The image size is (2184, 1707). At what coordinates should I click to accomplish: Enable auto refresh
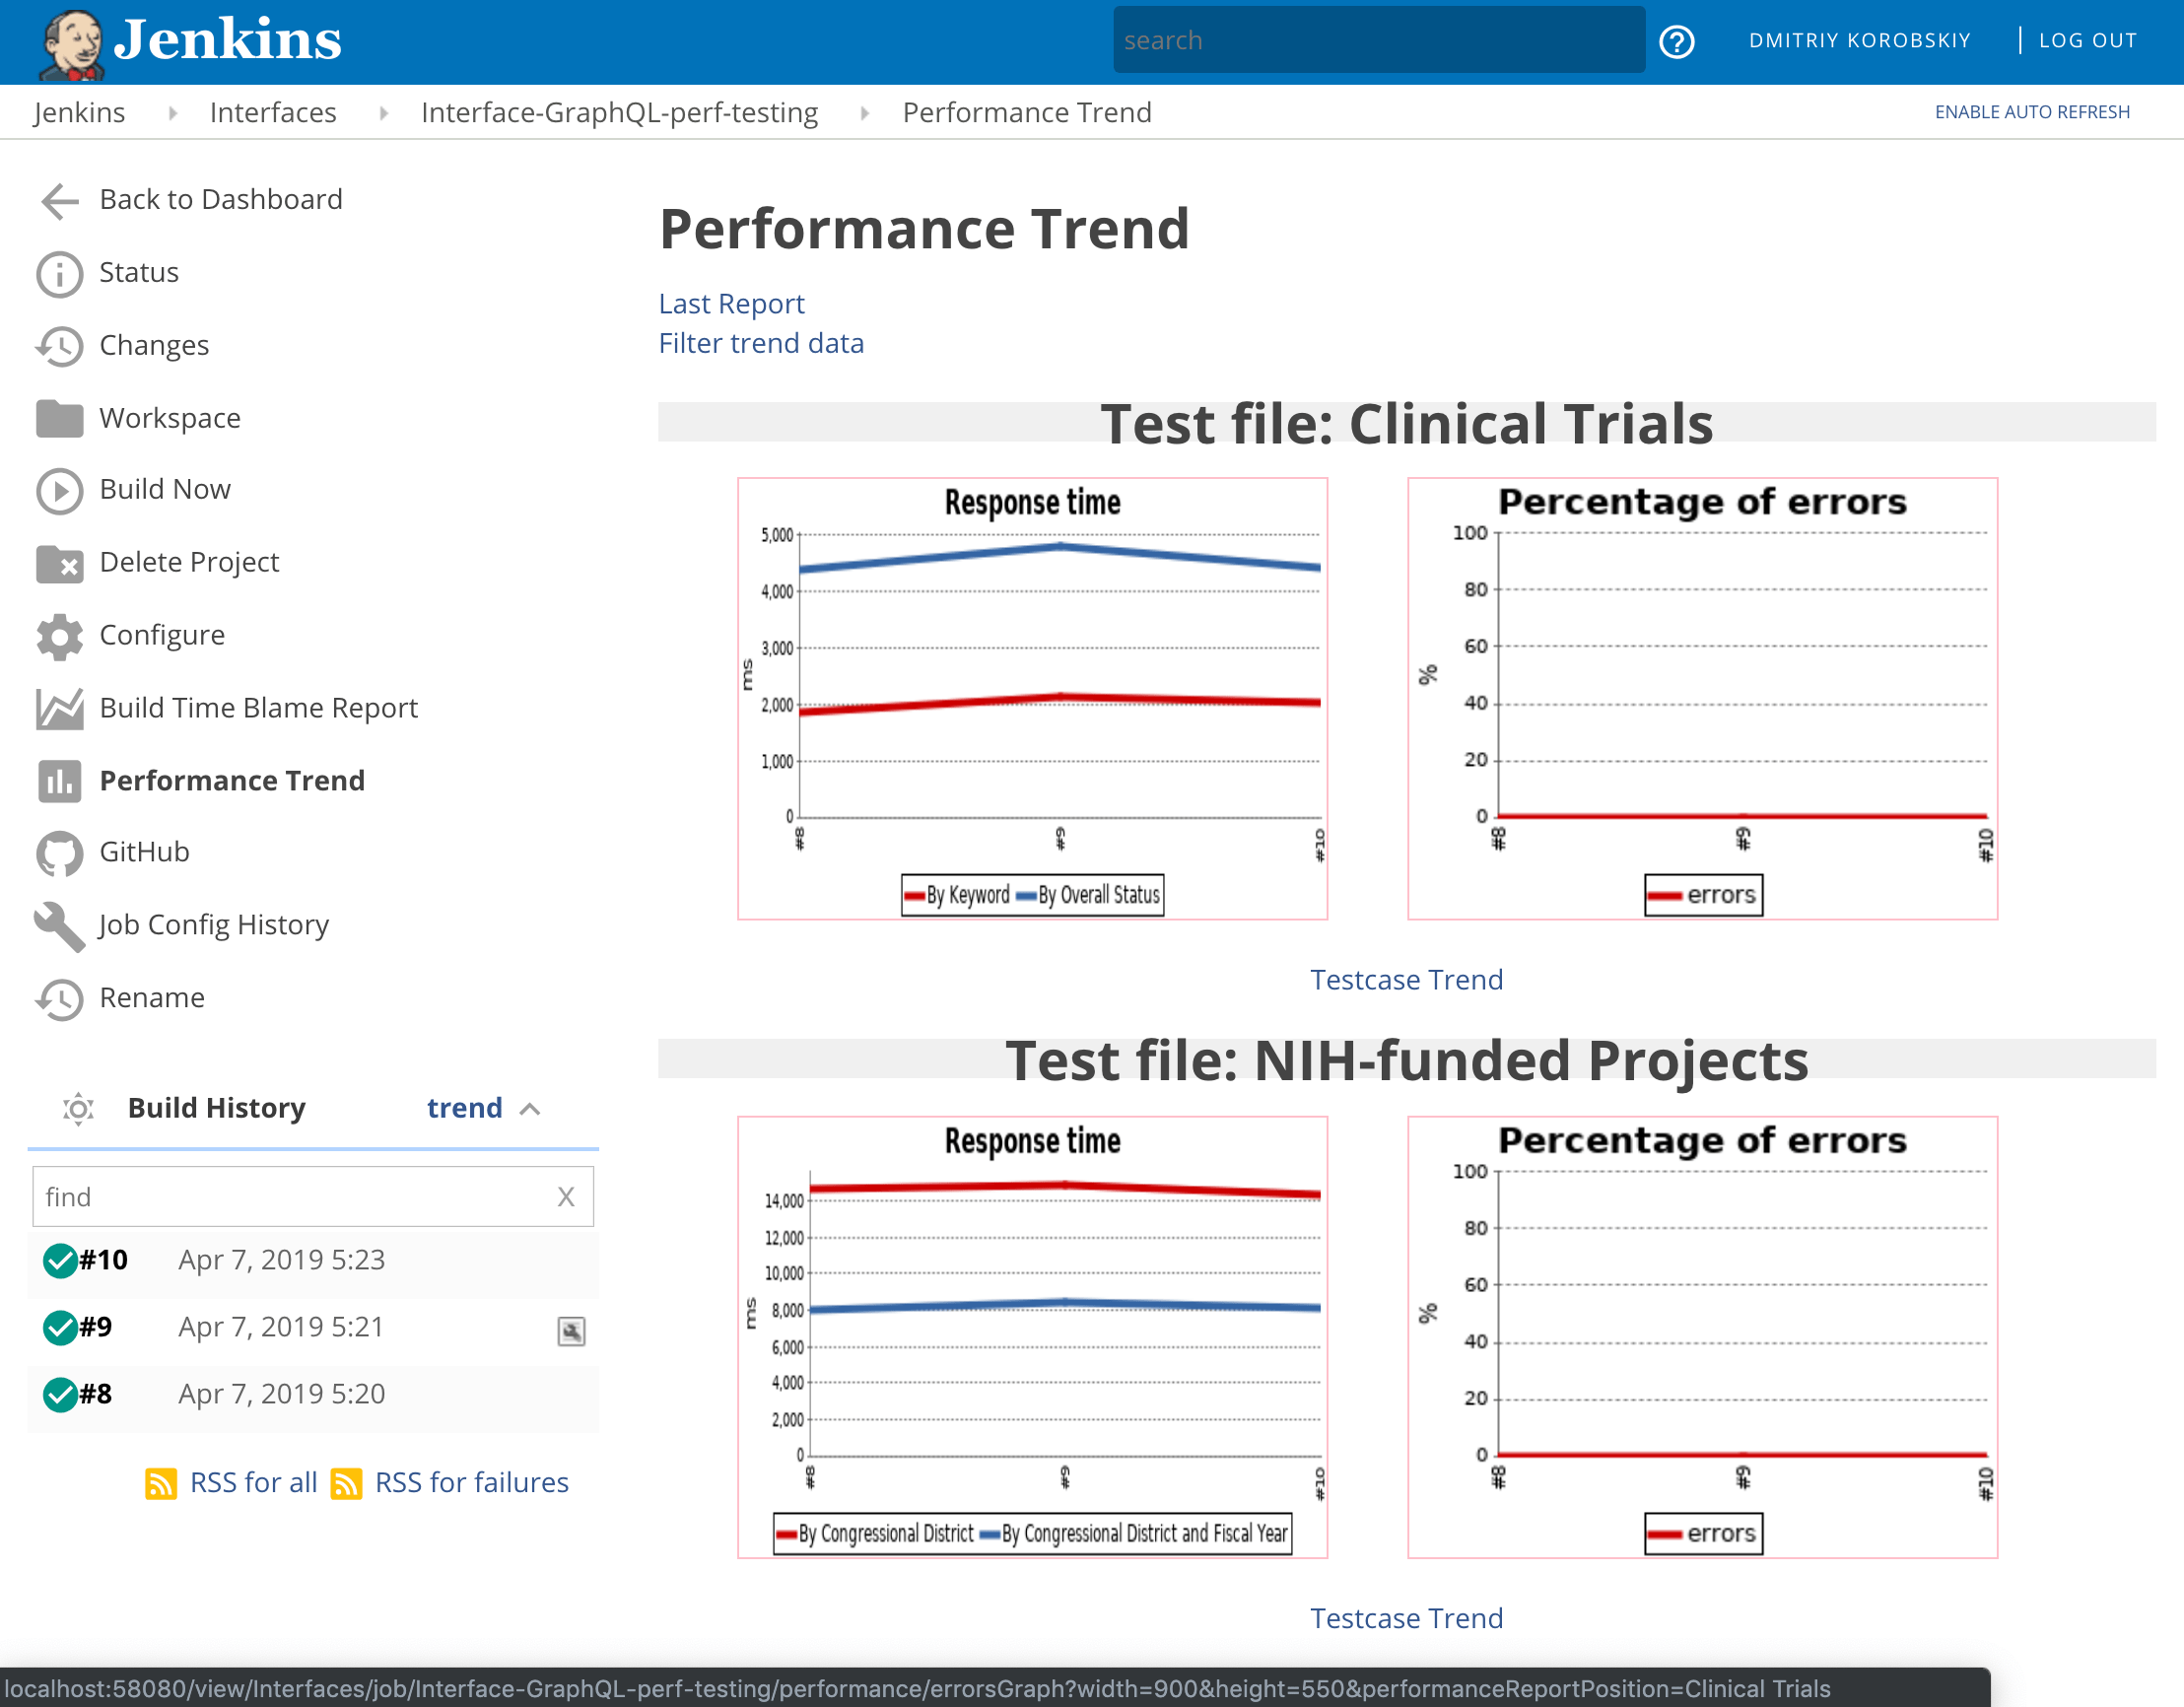pos(2031,112)
